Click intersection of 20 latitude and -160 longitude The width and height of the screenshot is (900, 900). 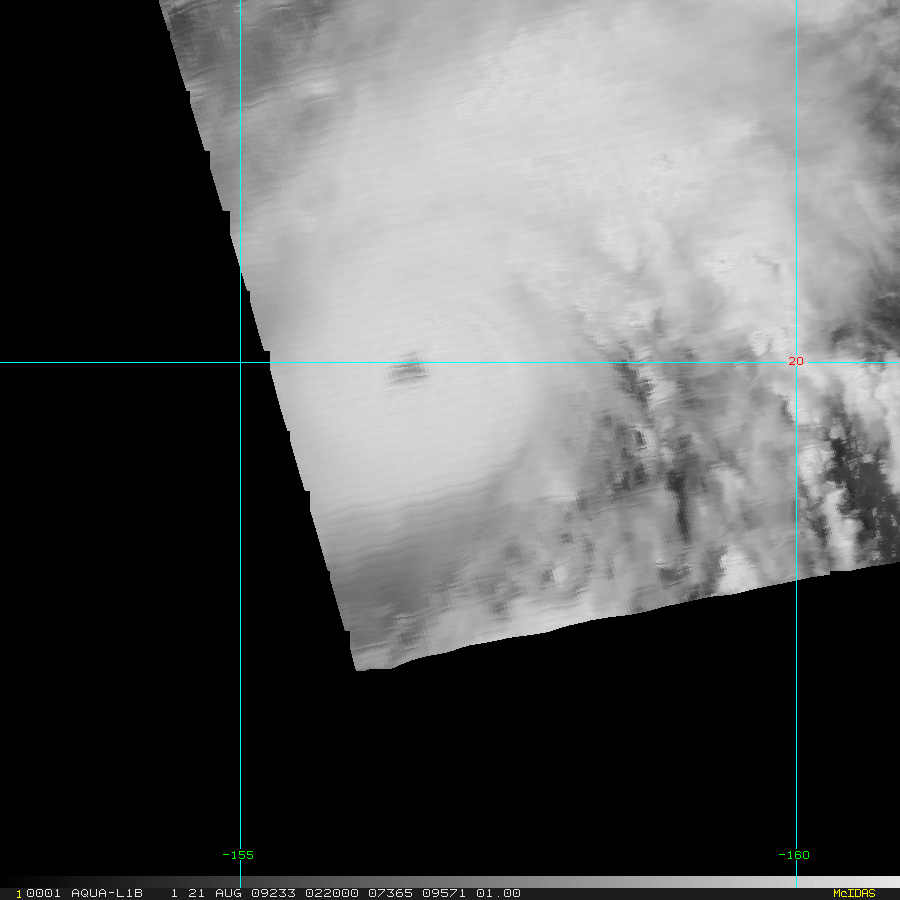(x=796, y=362)
